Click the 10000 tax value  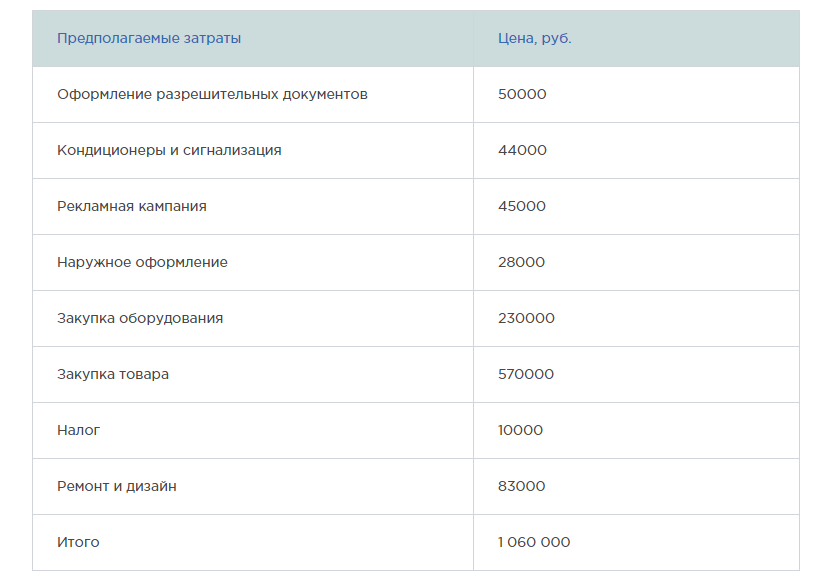click(520, 430)
